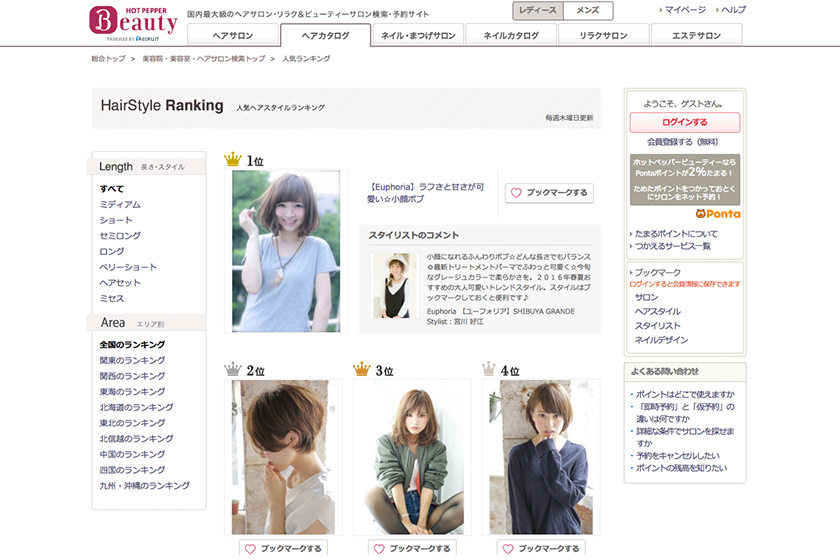The height and width of the screenshot is (560, 840).
Task: Open the 2位 short hairstyle photo
Action: 283,457
